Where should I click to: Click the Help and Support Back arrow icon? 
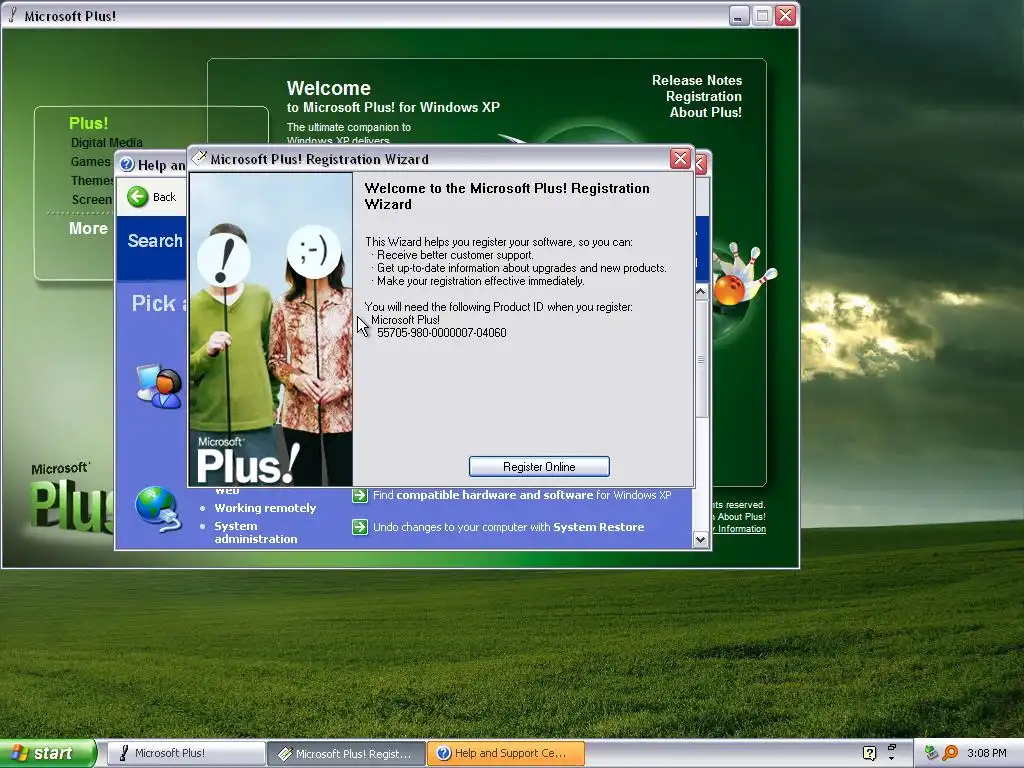[138, 197]
